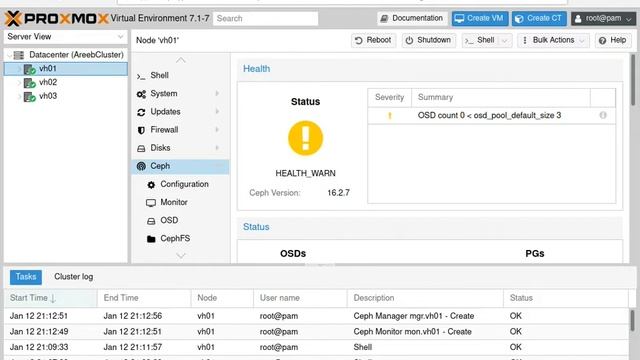Viewport: 640px width, 360px height.
Task: Select OSD count warning summary row
Action: pyautogui.click(x=491, y=116)
